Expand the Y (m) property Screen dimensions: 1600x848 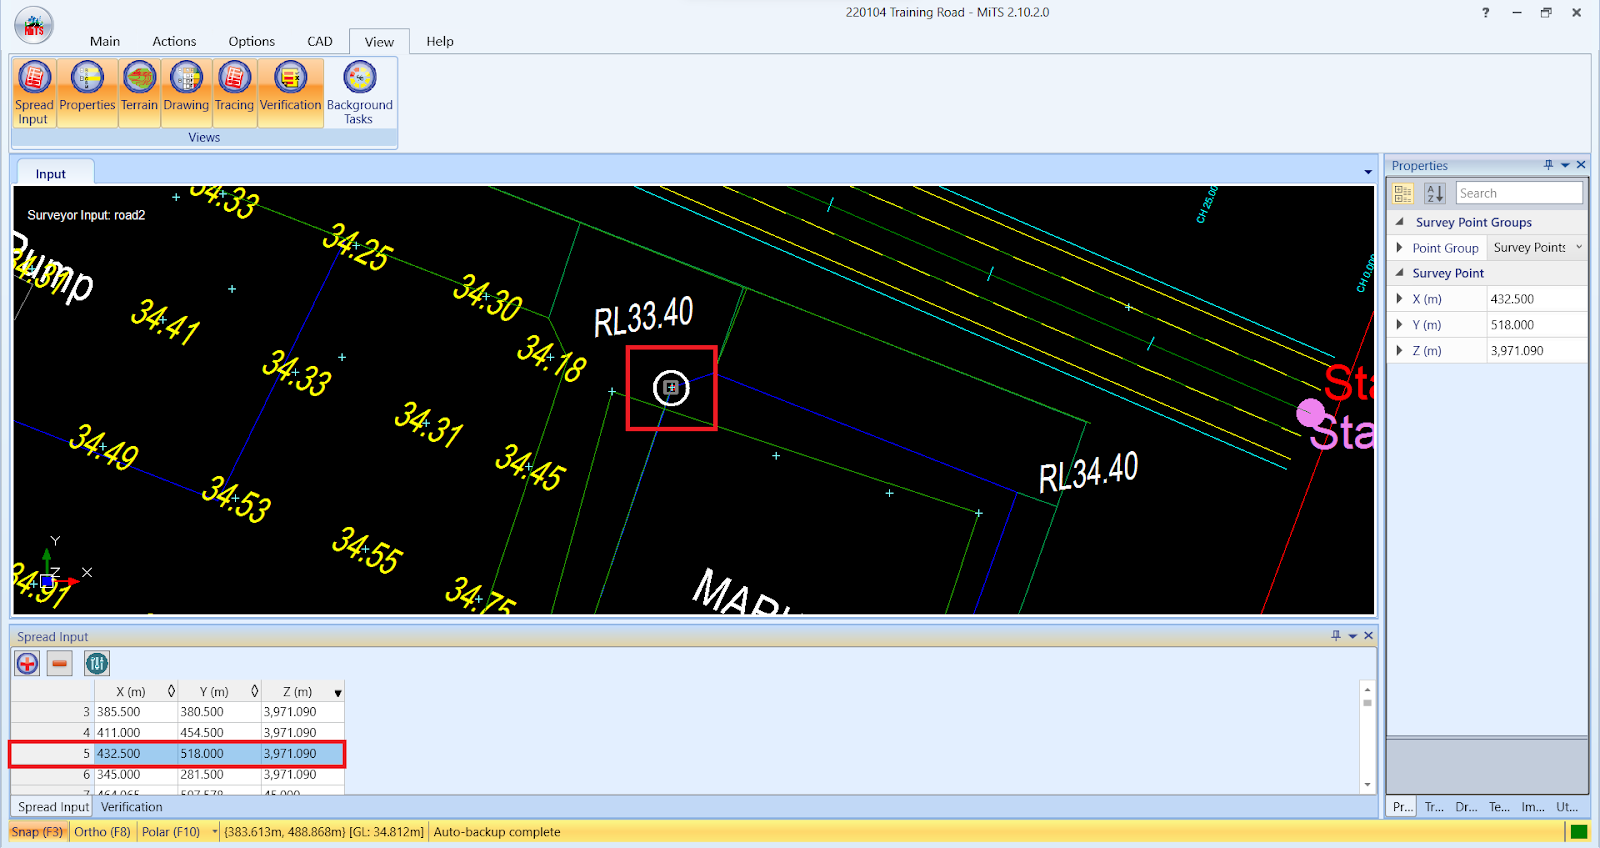[1399, 325]
